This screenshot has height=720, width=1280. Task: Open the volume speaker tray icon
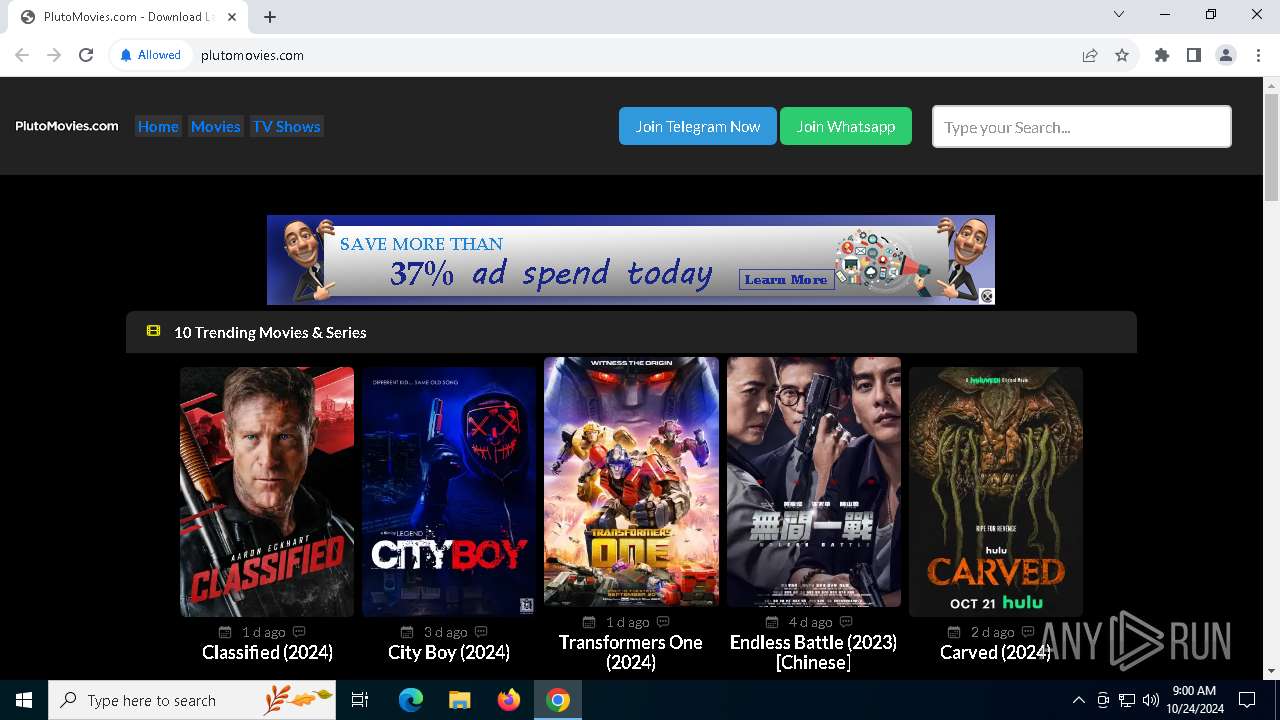point(1151,700)
